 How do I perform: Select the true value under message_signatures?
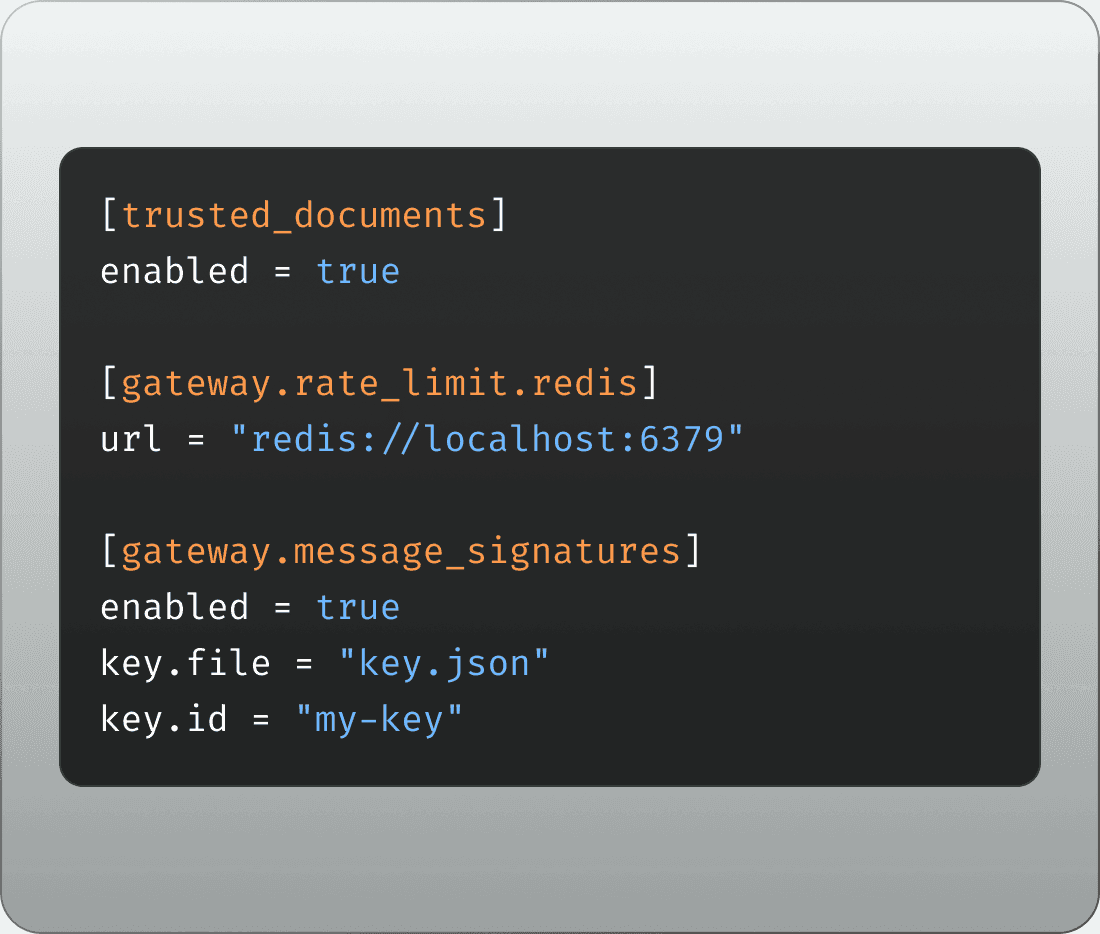coord(358,607)
